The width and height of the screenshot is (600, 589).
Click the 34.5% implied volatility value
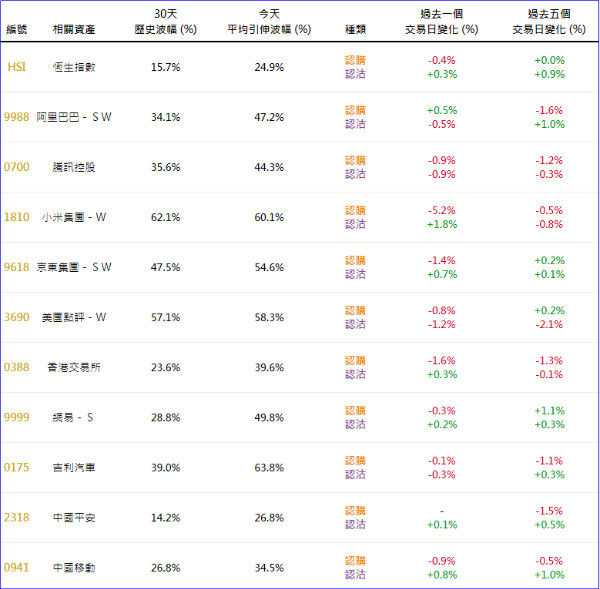click(269, 568)
